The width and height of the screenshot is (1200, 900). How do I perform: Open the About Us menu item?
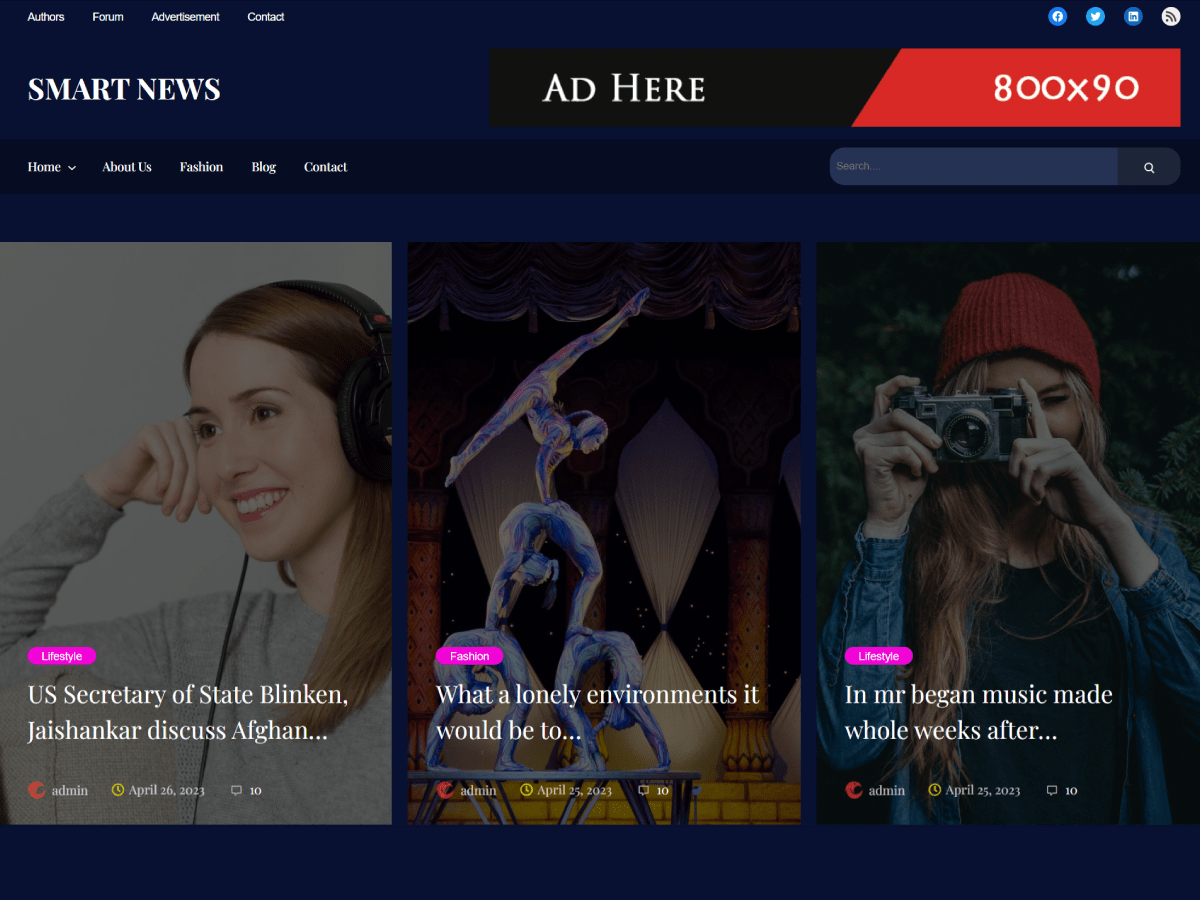click(x=127, y=167)
